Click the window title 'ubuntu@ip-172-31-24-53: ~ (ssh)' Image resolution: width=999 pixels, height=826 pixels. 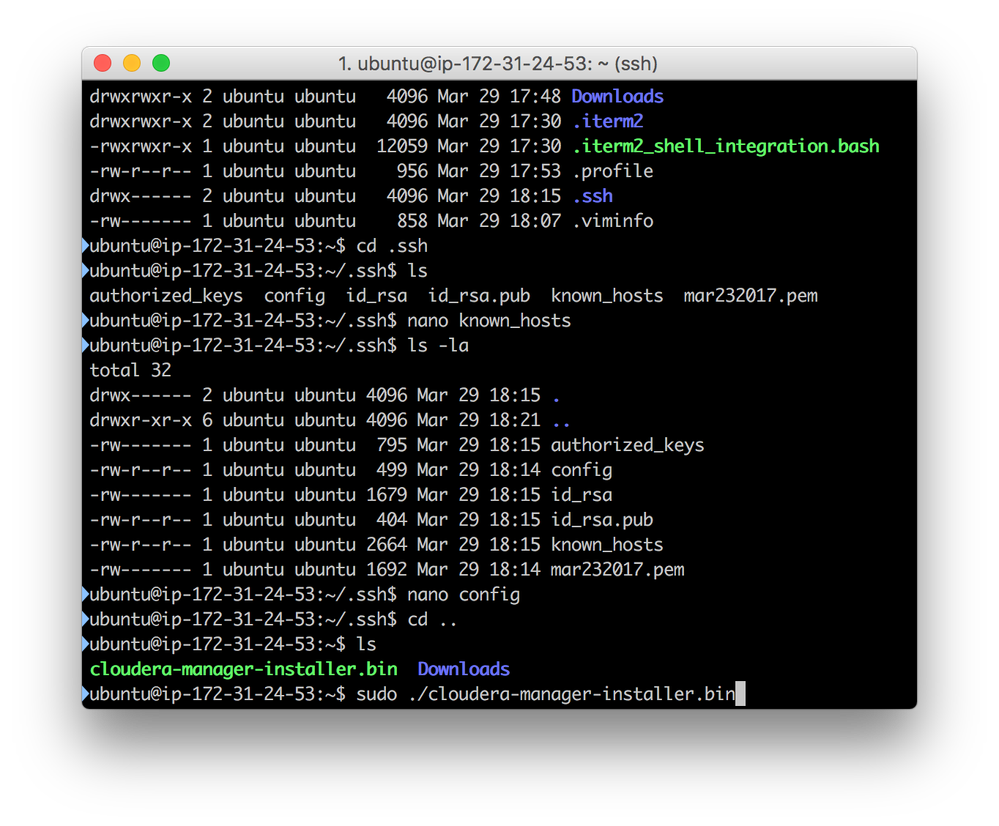[x=499, y=62]
